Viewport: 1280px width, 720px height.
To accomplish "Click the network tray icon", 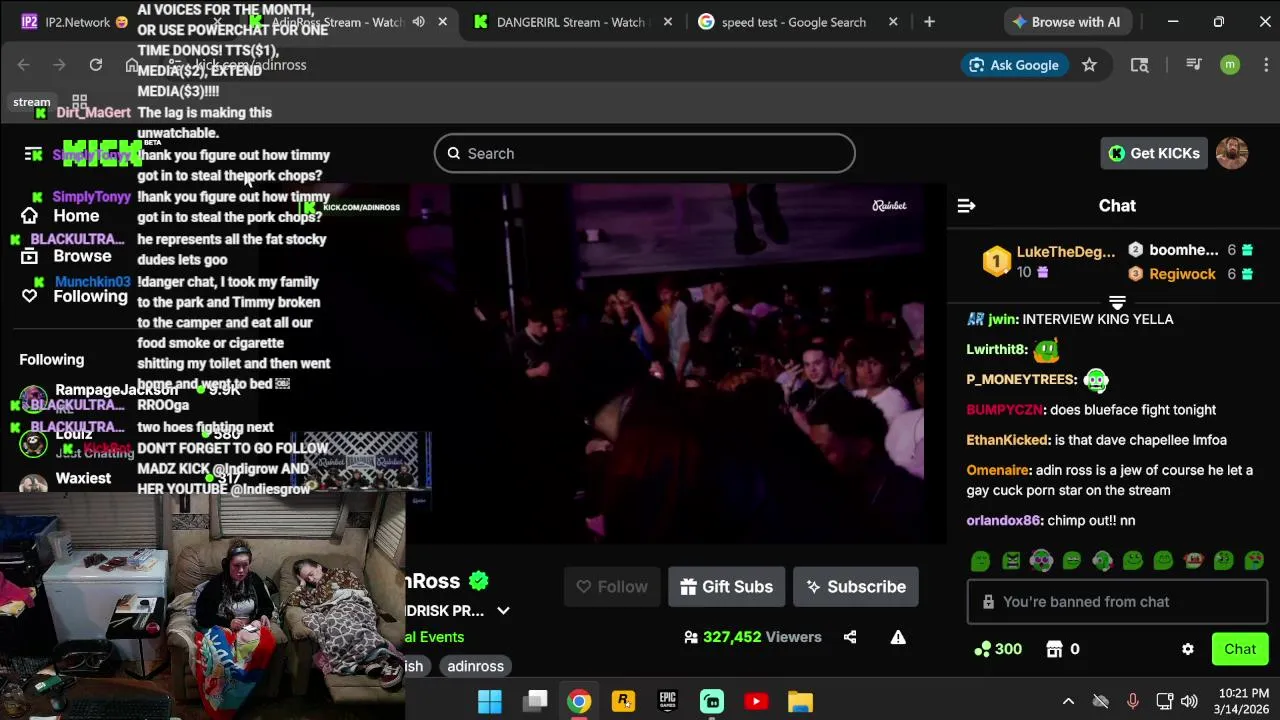I will tap(1164, 701).
